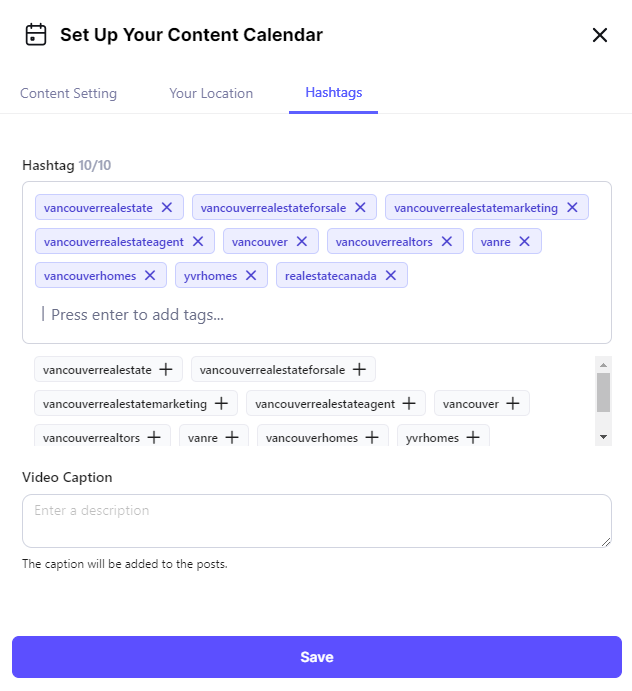The image size is (632, 691).
Task: Remove the vancouverrealestatemarketing selected tag
Action: tap(572, 208)
